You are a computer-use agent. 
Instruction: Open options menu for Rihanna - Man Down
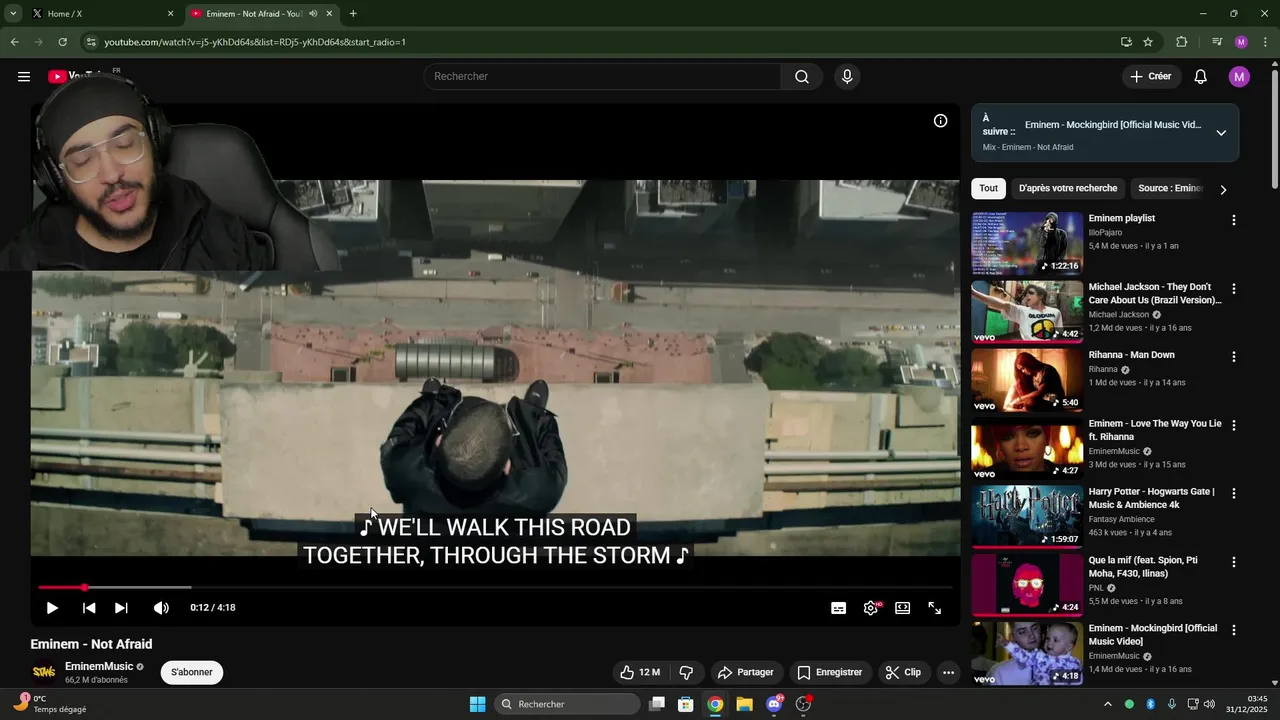pos(1233,357)
